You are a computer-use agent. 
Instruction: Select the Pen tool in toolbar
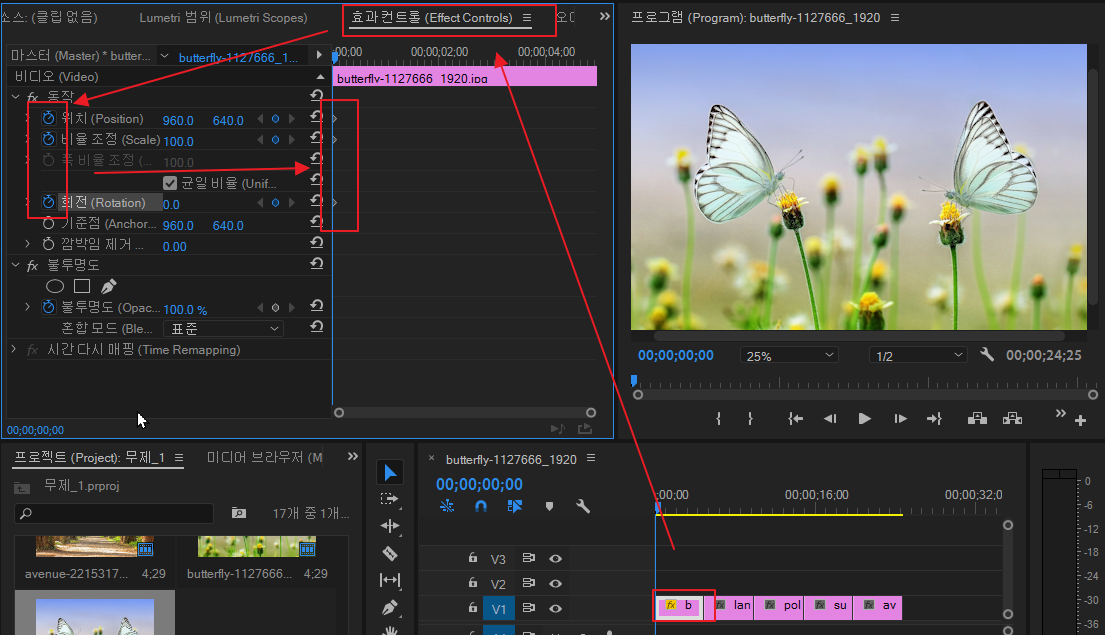[390, 608]
